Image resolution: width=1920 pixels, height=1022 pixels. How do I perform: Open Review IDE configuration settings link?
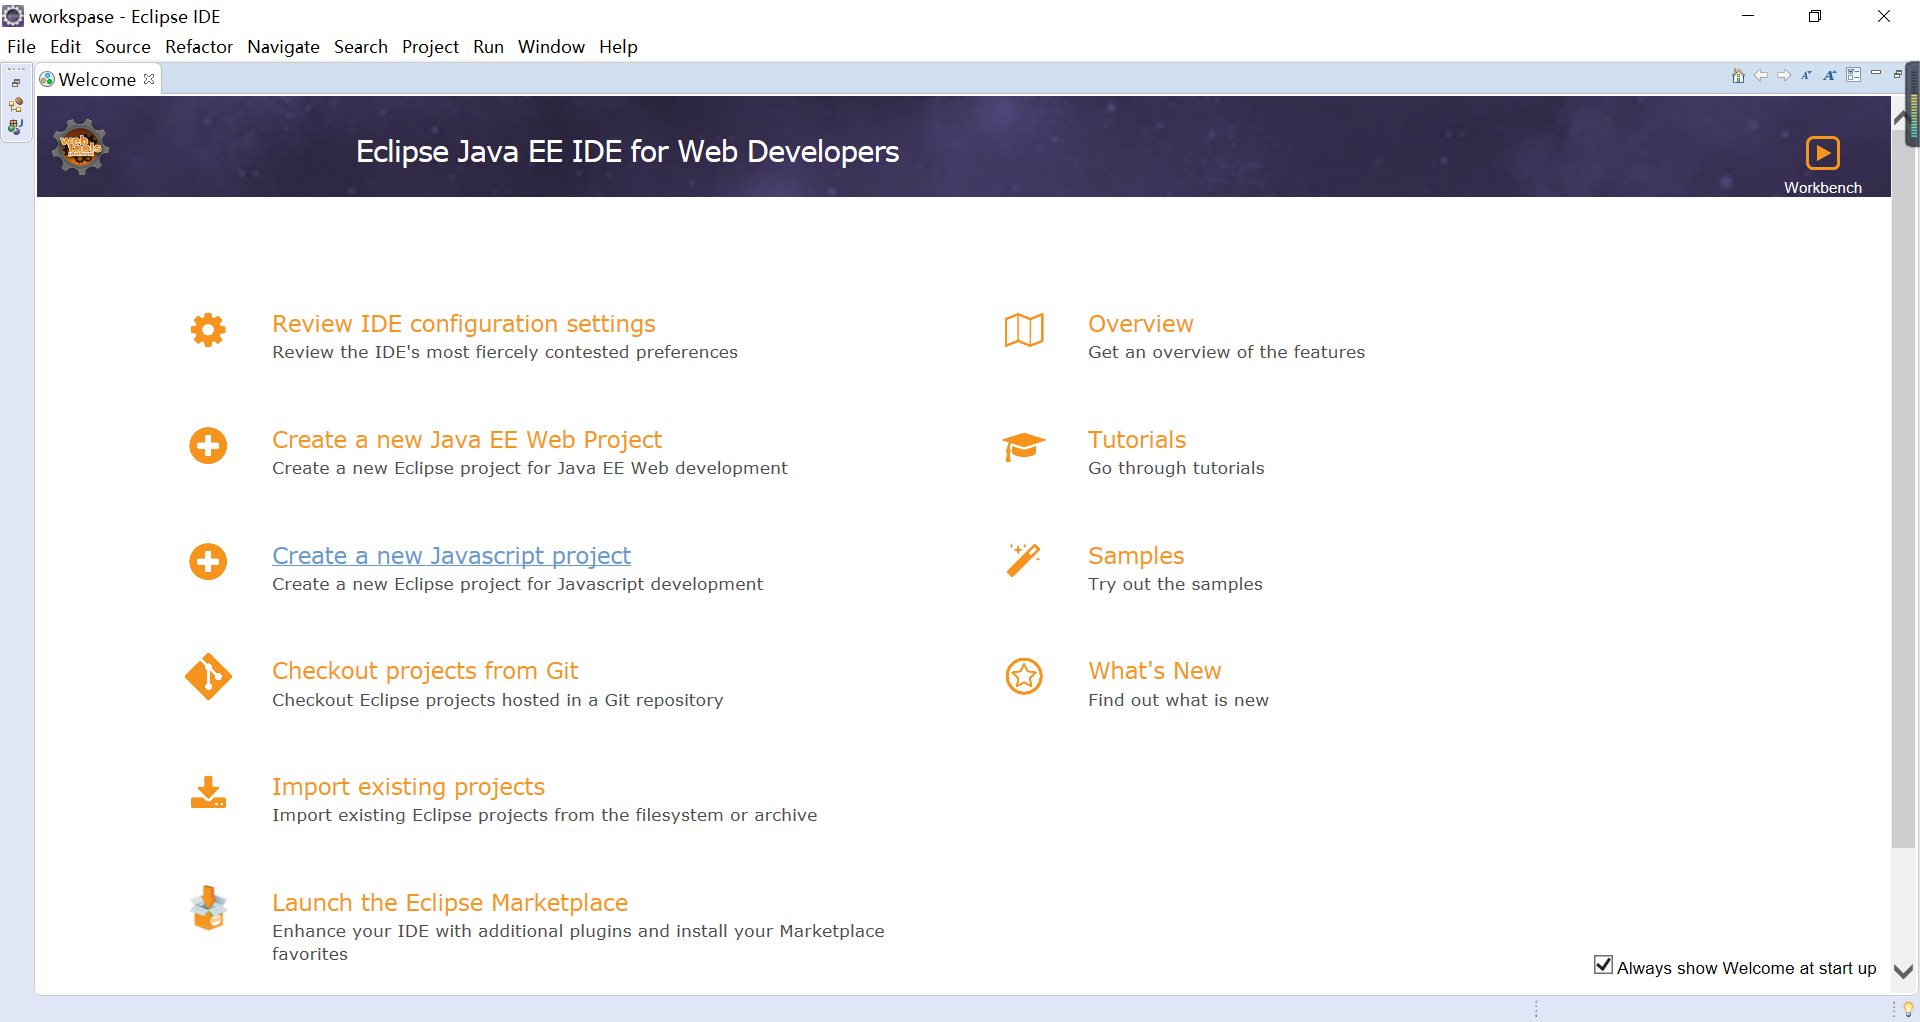point(464,324)
